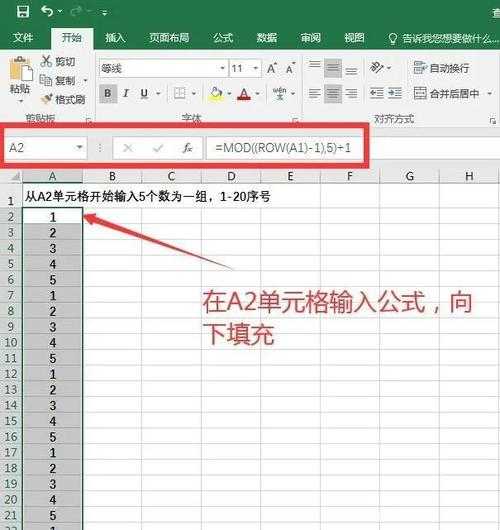Click the cancel X formula icon
The image size is (500, 530).
click(128, 148)
